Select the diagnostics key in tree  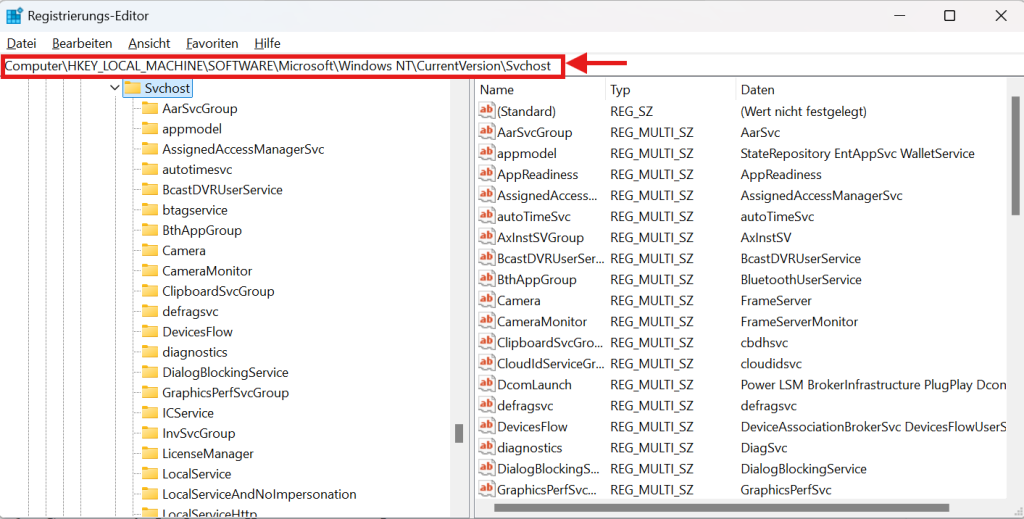tap(195, 352)
